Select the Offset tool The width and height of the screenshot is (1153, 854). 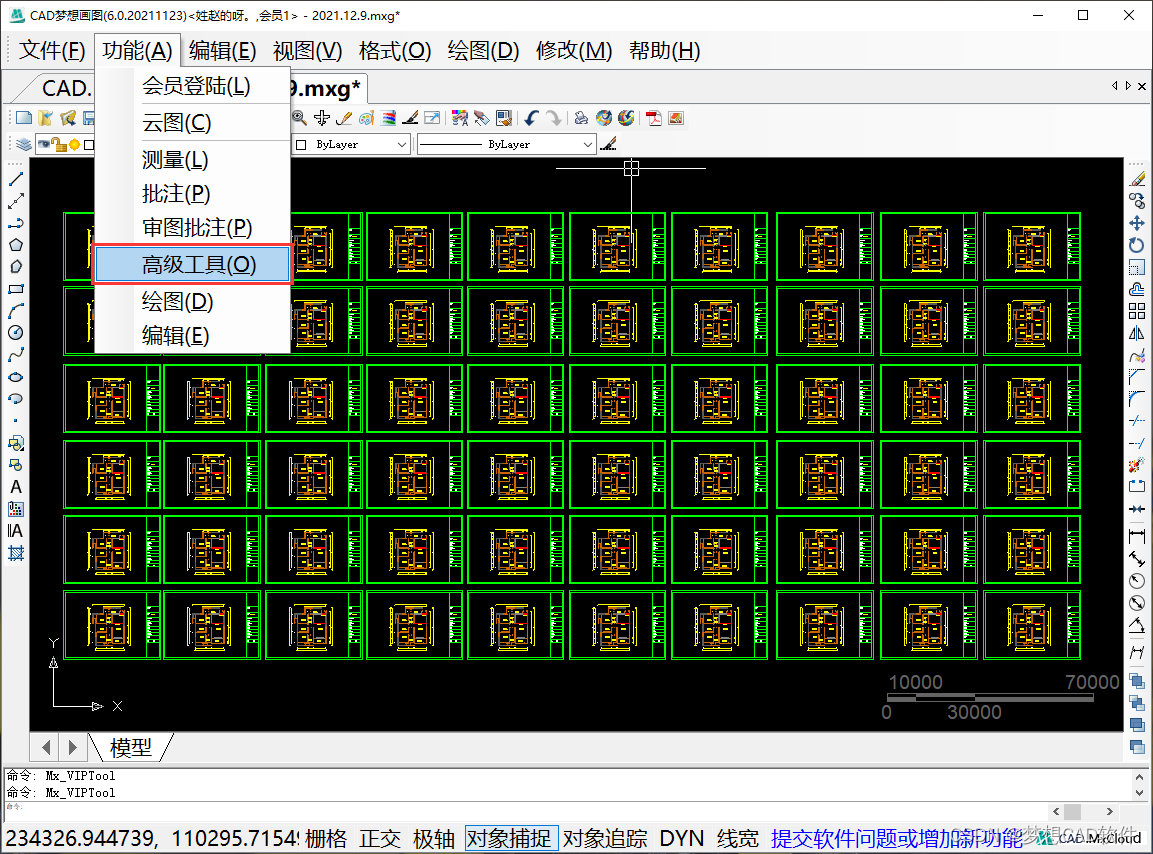pos(1137,289)
